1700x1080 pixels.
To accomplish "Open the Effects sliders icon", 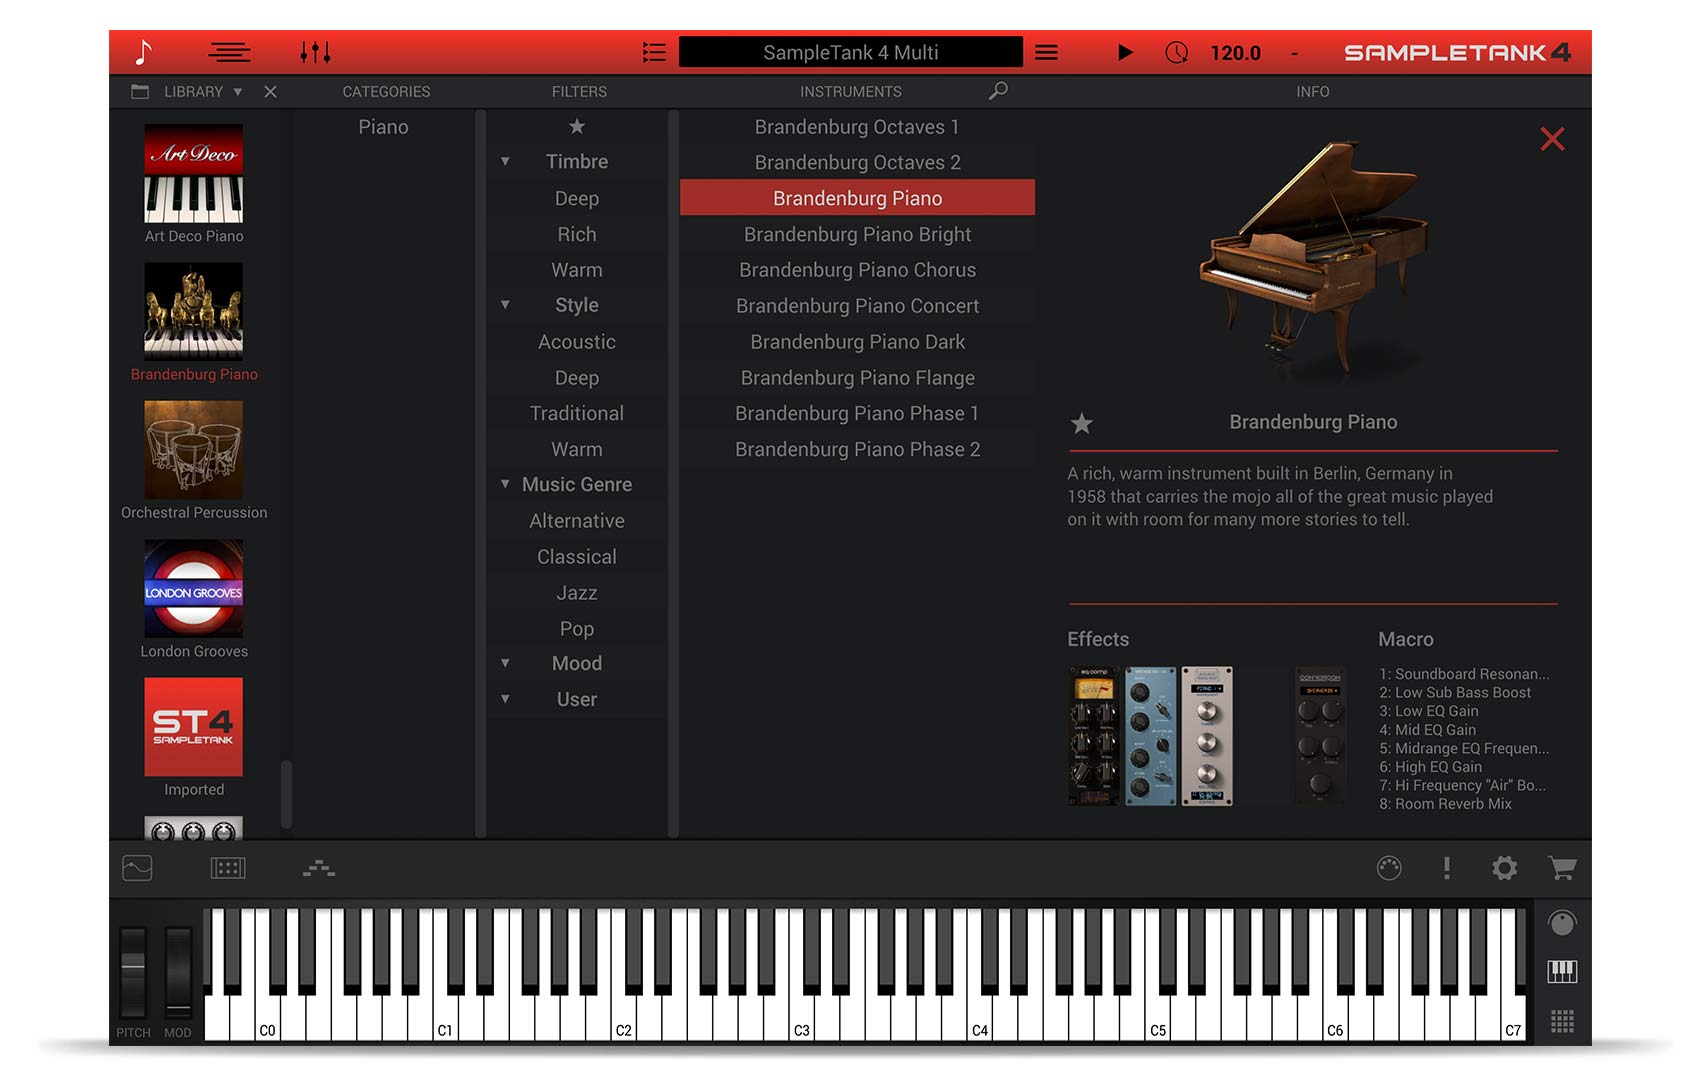I will pyautogui.click(x=314, y=52).
